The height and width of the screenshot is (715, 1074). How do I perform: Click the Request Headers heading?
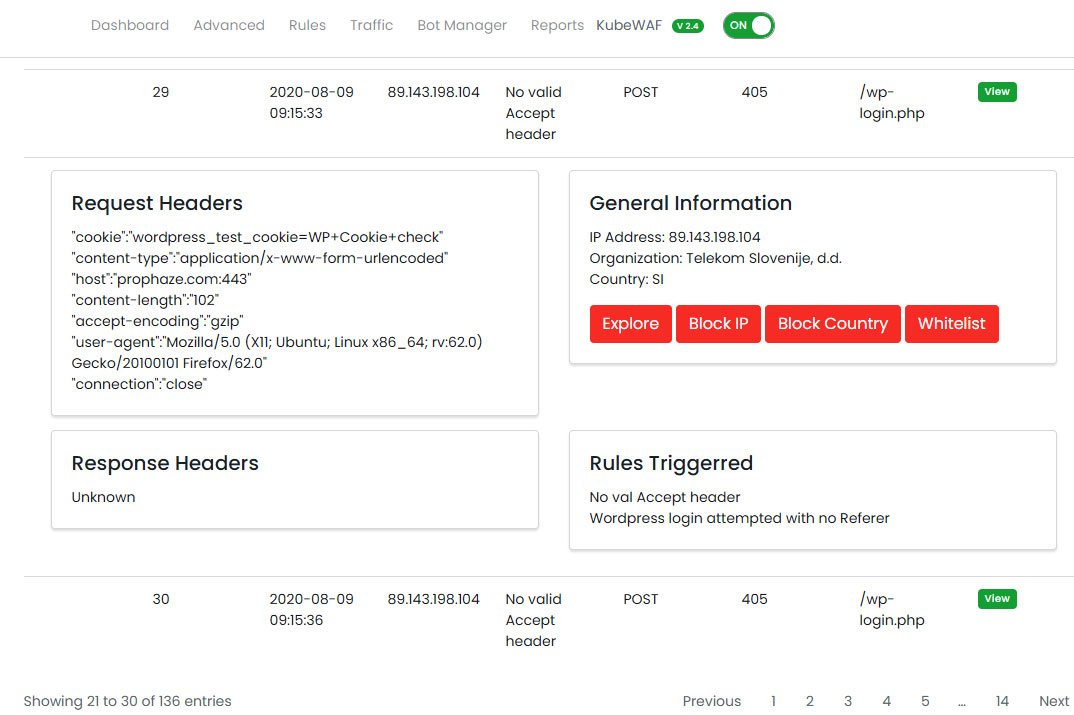(x=157, y=203)
